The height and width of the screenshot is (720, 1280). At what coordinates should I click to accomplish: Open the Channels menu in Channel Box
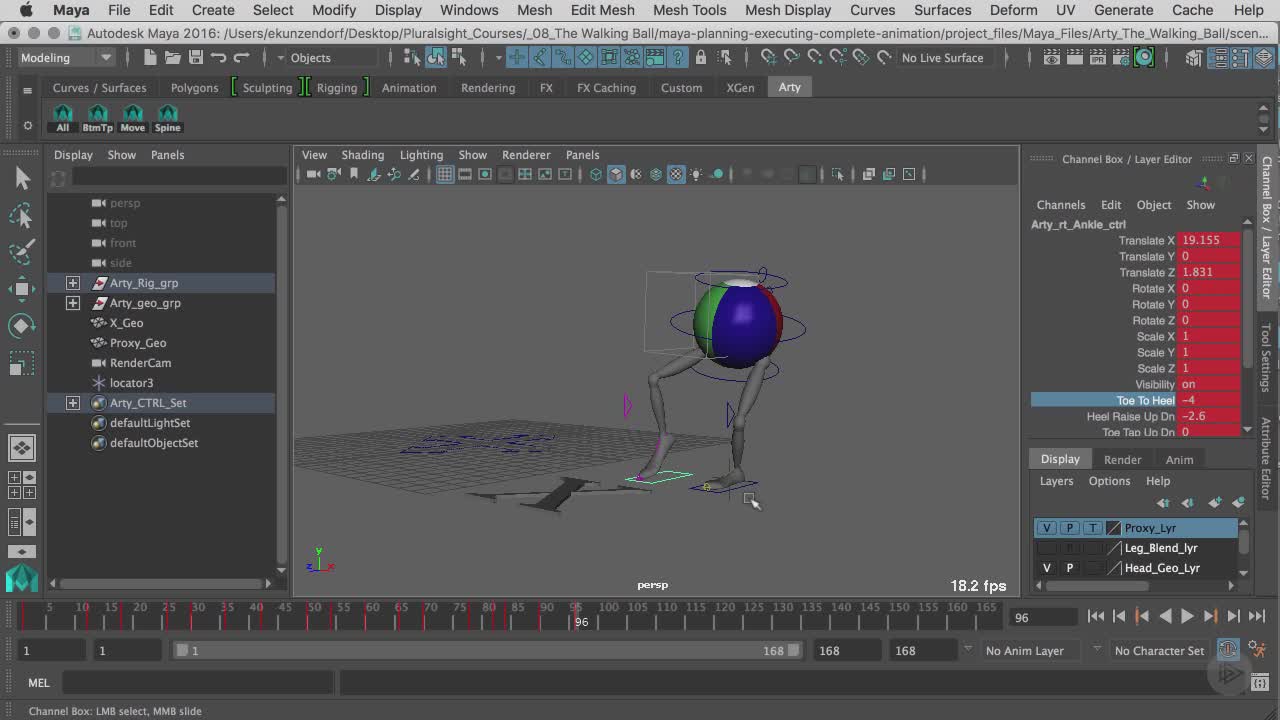1060,205
